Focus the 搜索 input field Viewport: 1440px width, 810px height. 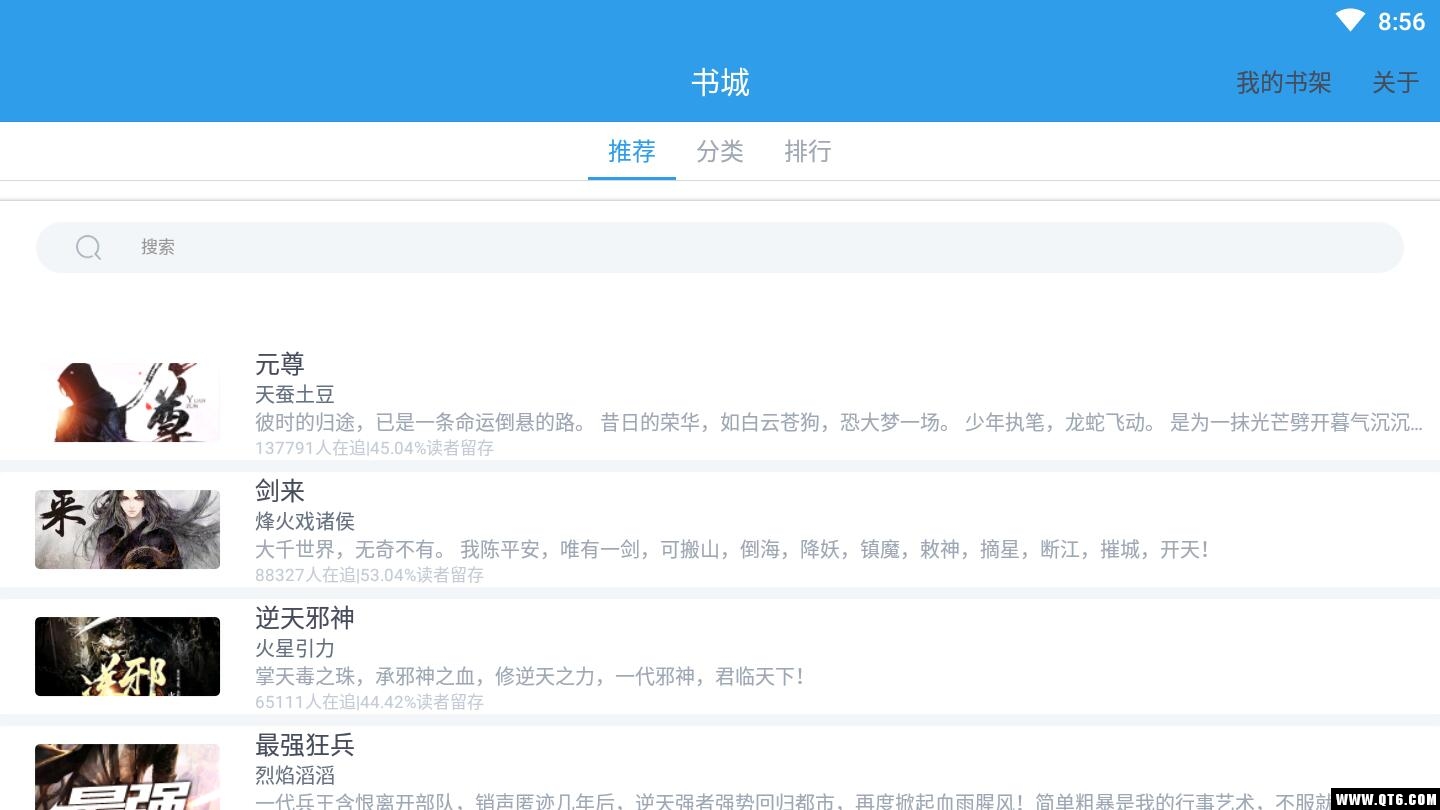click(x=720, y=247)
